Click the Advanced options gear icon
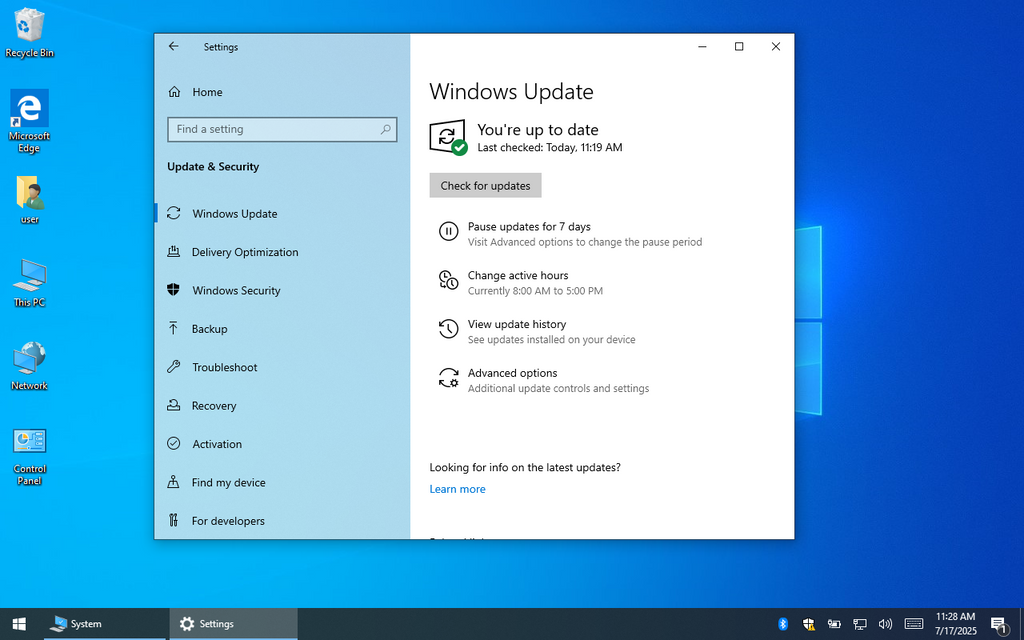This screenshot has width=1024, height=640. (449, 378)
